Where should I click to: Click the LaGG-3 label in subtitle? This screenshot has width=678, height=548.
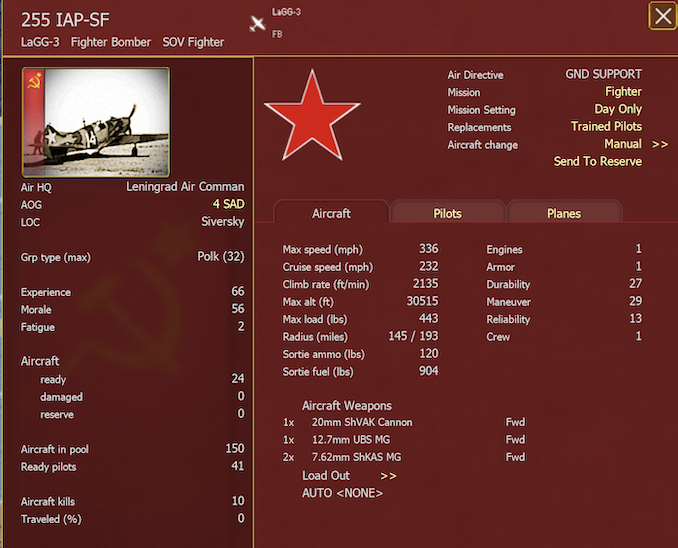(x=40, y=42)
